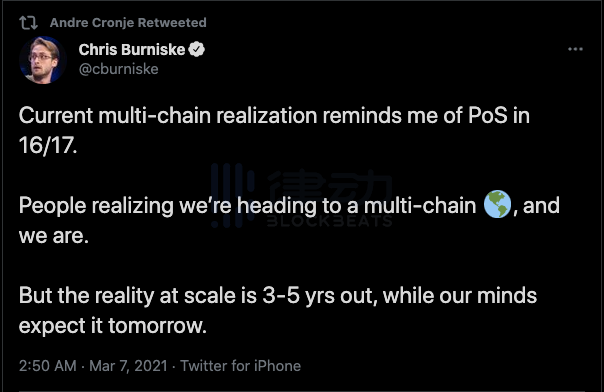Viewport: 604px width, 392px height.
Task: Click the 'But the reality at scale' line
Action: [x=278, y=296]
